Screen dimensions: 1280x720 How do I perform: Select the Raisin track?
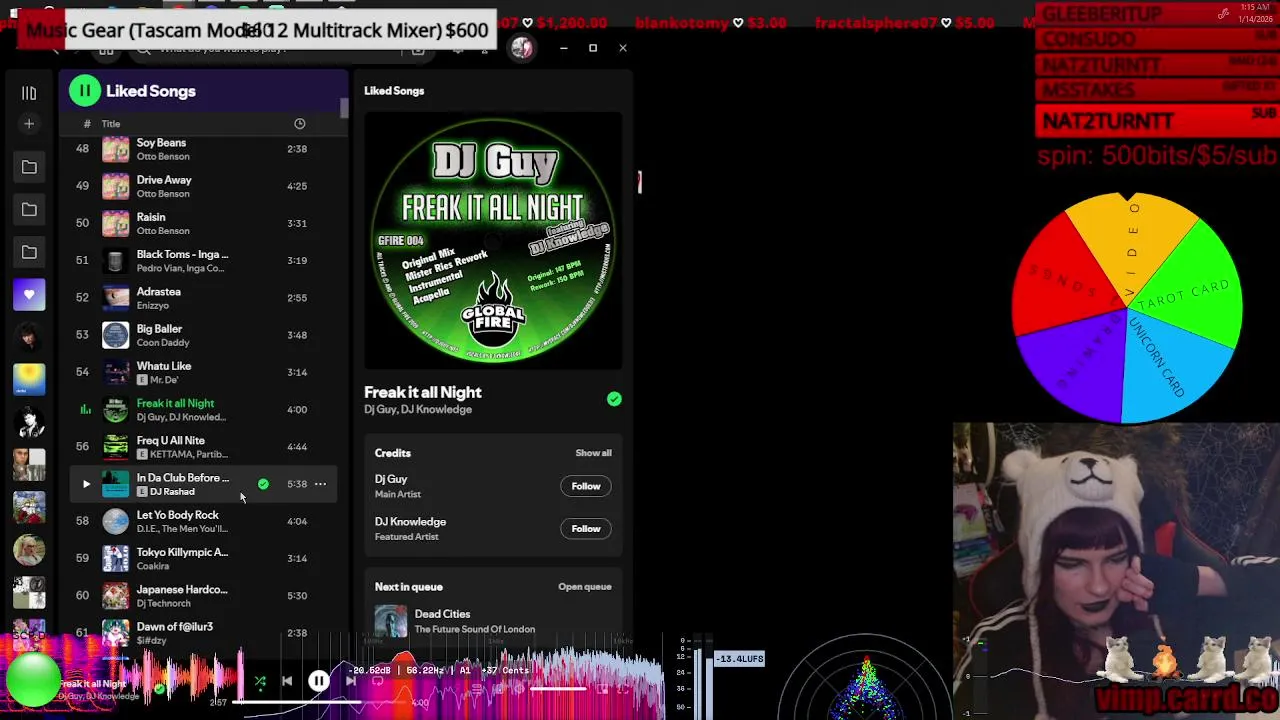click(203, 223)
